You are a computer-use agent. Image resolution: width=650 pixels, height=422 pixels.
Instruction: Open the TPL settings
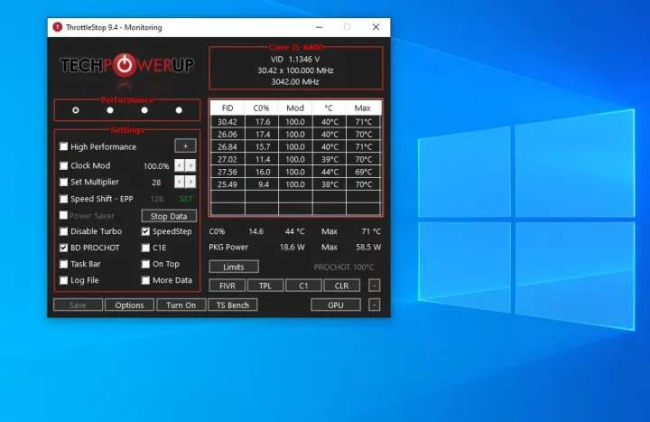265,286
